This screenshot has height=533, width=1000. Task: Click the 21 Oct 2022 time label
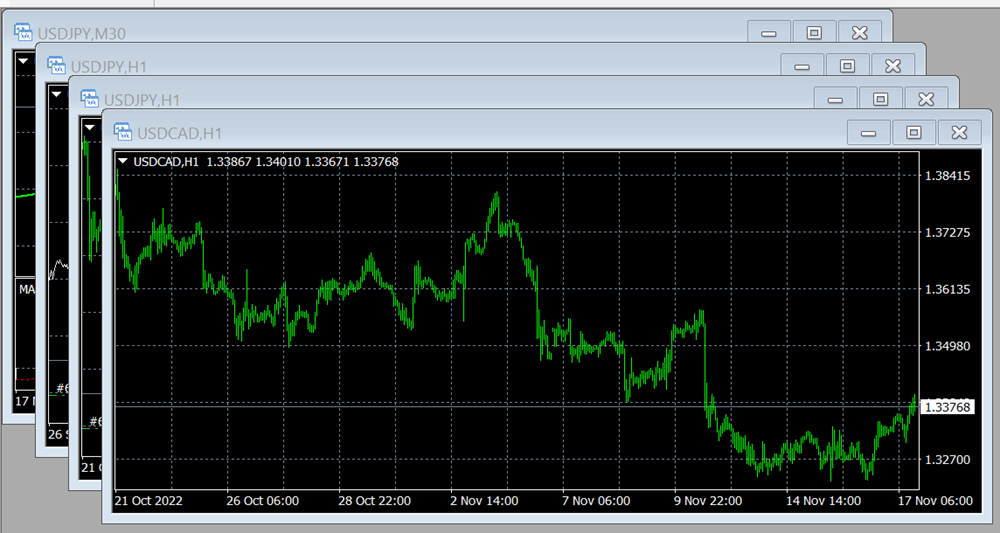tap(149, 500)
